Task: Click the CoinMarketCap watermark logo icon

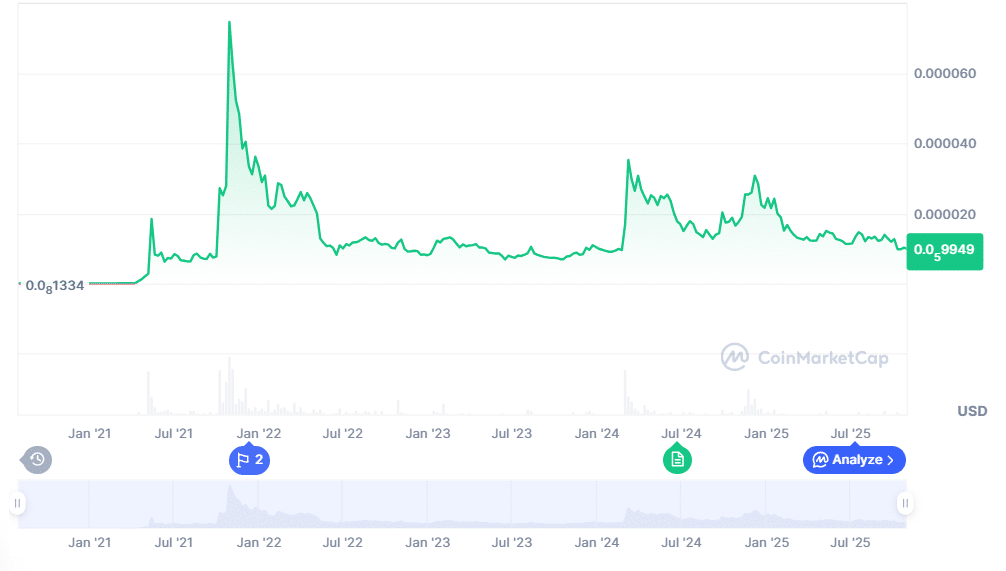Action: 736,357
